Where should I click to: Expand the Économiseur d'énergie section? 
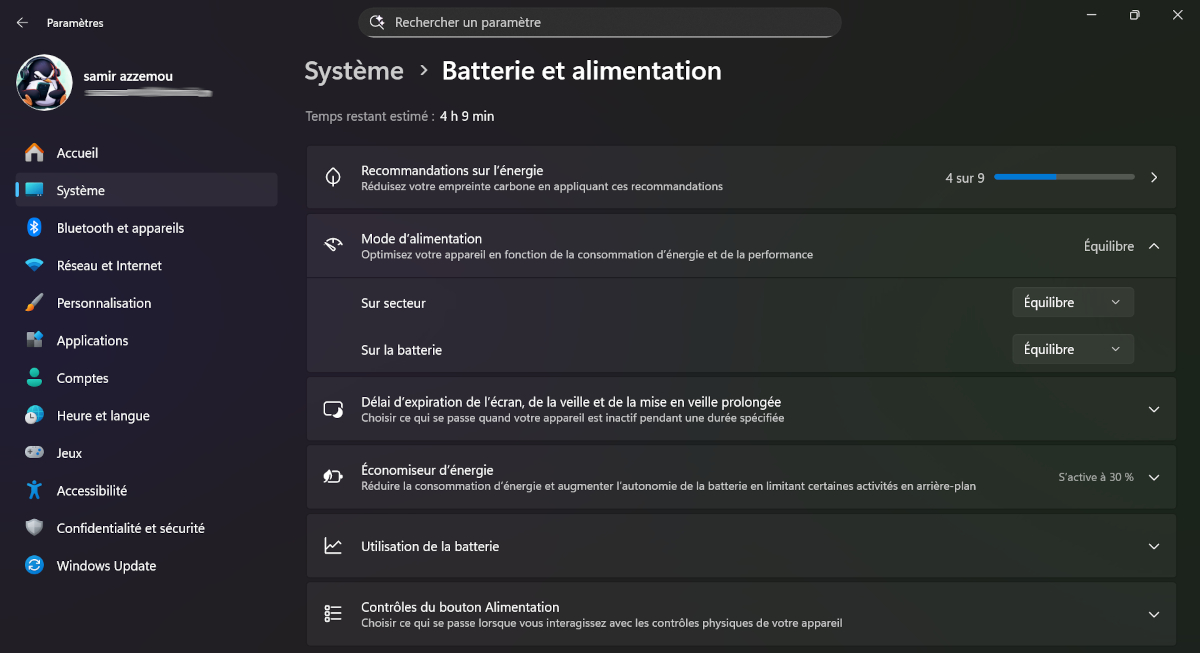click(1154, 477)
